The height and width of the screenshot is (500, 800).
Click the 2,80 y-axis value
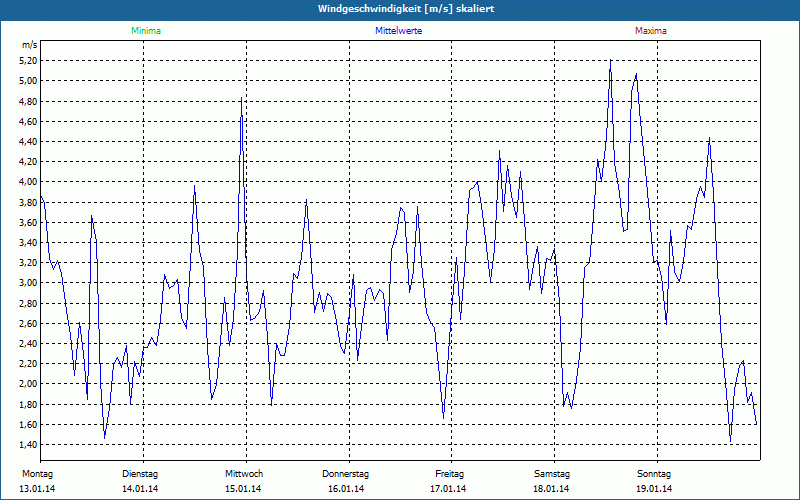(29, 303)
